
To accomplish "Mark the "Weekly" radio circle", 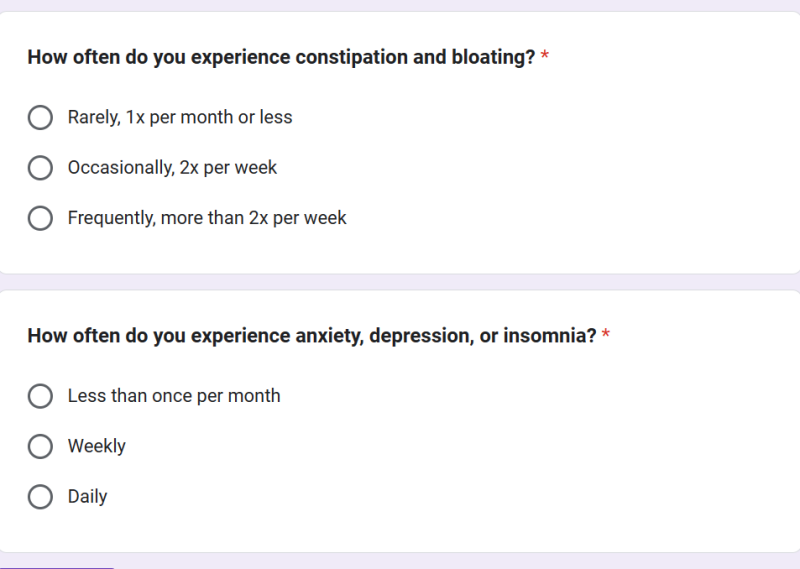I will (40, 447).
